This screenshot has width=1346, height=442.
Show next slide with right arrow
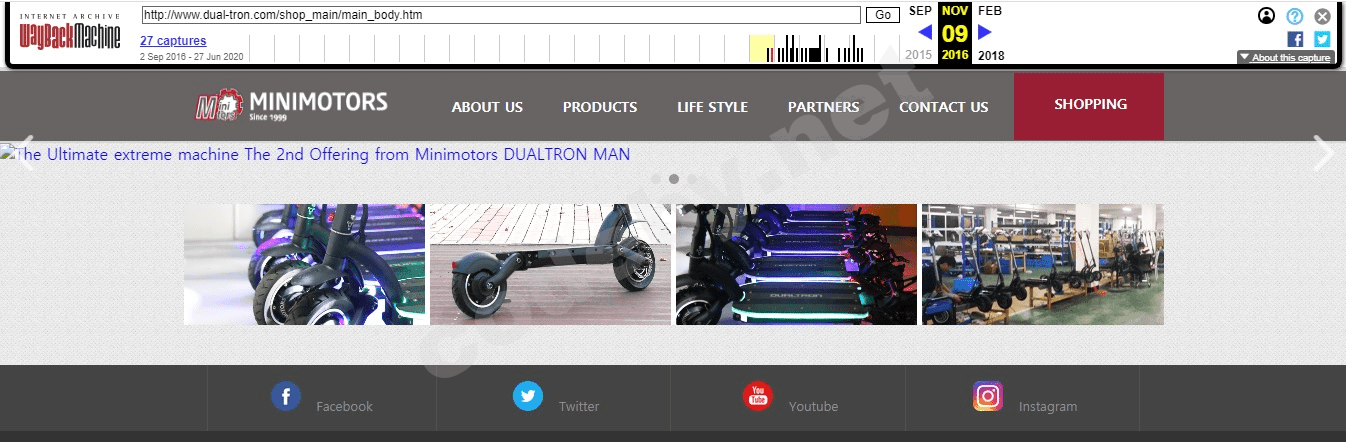point(1323,153)
